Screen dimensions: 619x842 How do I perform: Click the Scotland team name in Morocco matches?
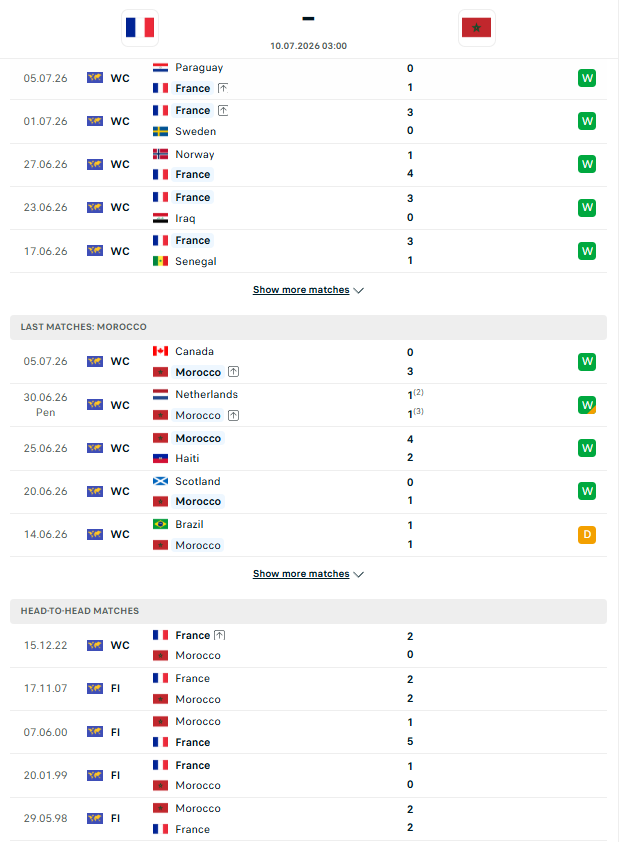[198, 482]
